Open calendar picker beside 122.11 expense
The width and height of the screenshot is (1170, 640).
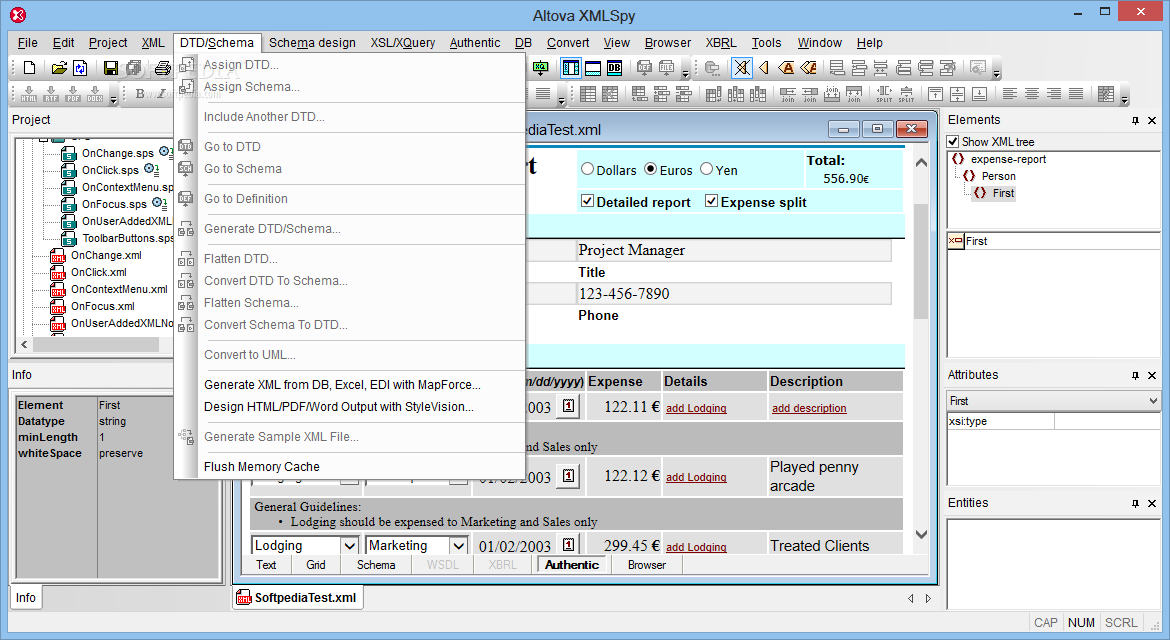pos(569,406)
